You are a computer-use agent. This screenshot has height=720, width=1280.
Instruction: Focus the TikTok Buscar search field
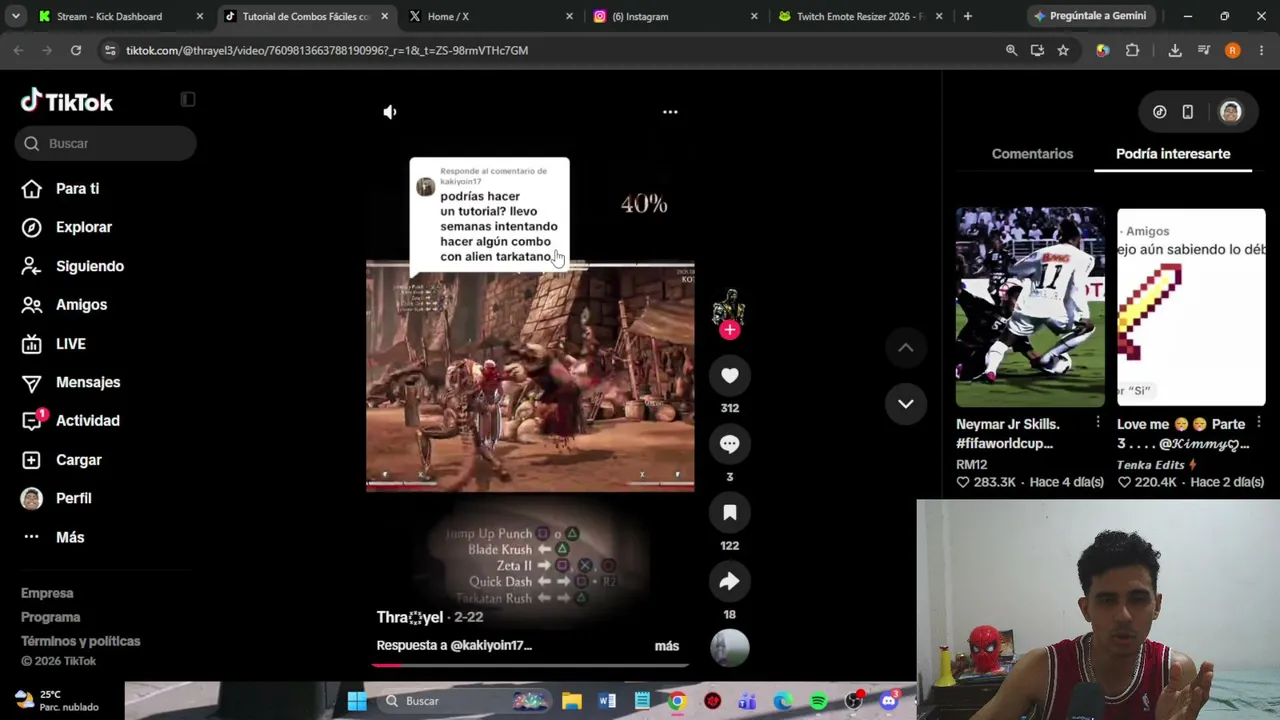click(x=106, y=143)
